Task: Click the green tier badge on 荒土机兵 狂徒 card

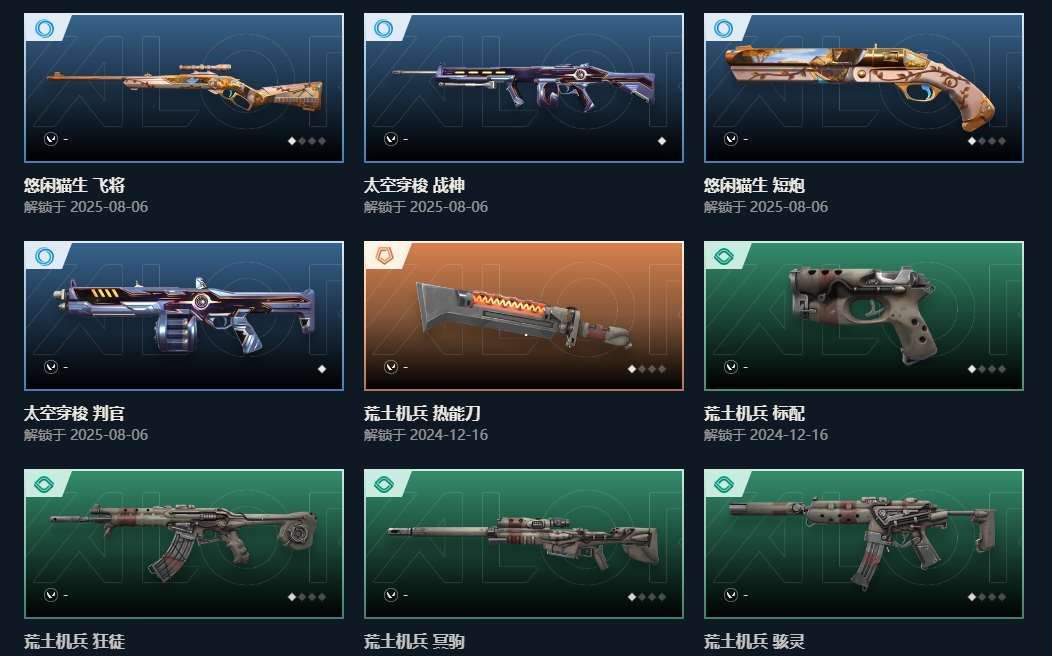Action: 44,484
